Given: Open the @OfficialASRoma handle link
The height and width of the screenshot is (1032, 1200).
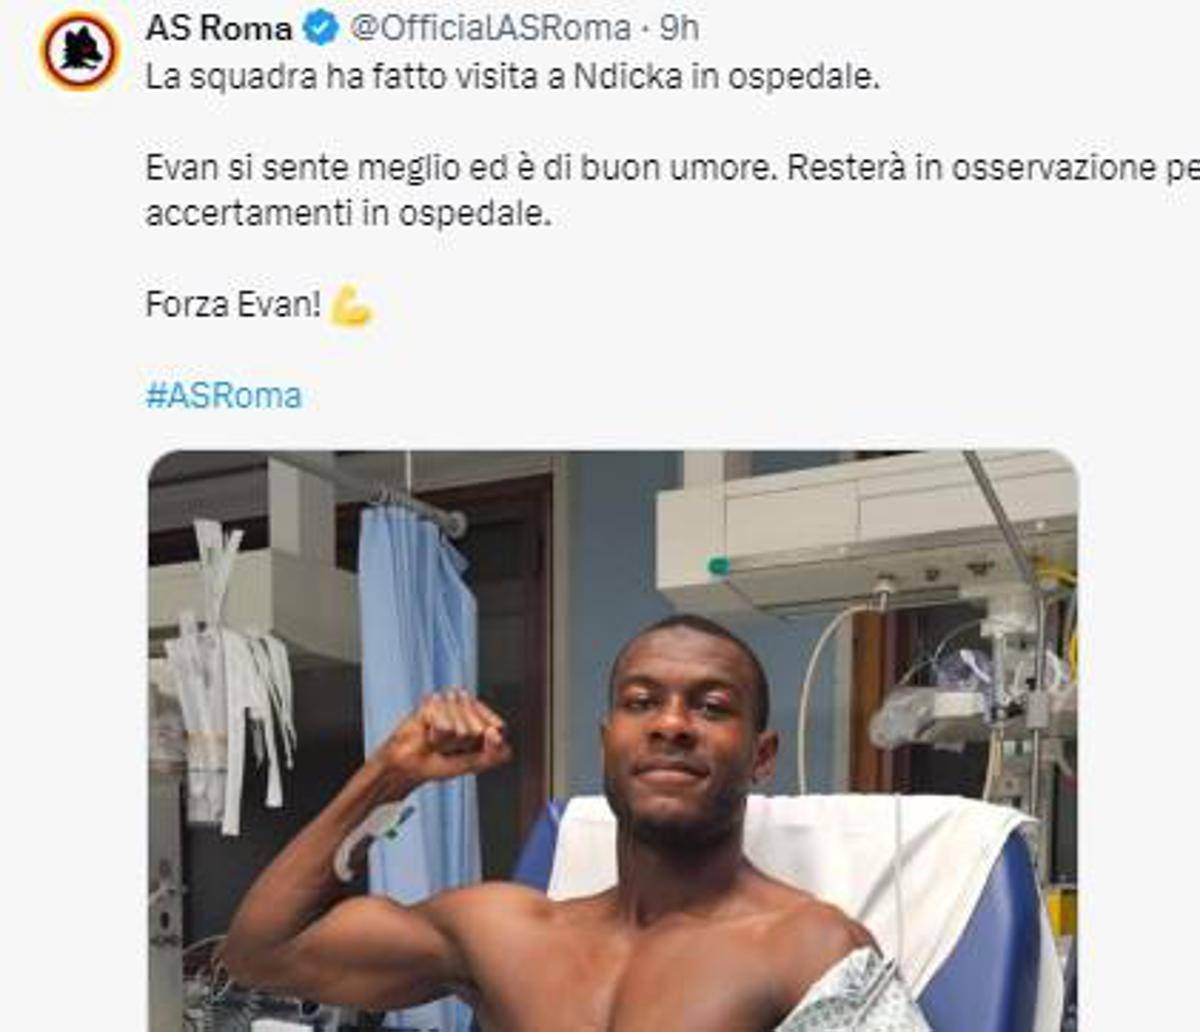Looking at the screenshot, I should tap(490, 29).
